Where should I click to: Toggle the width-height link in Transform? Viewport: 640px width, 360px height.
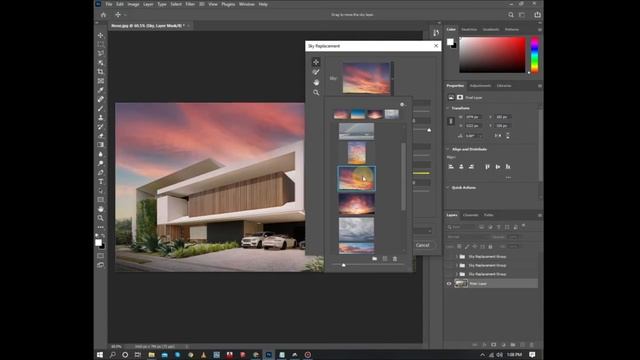coord(451,121)
